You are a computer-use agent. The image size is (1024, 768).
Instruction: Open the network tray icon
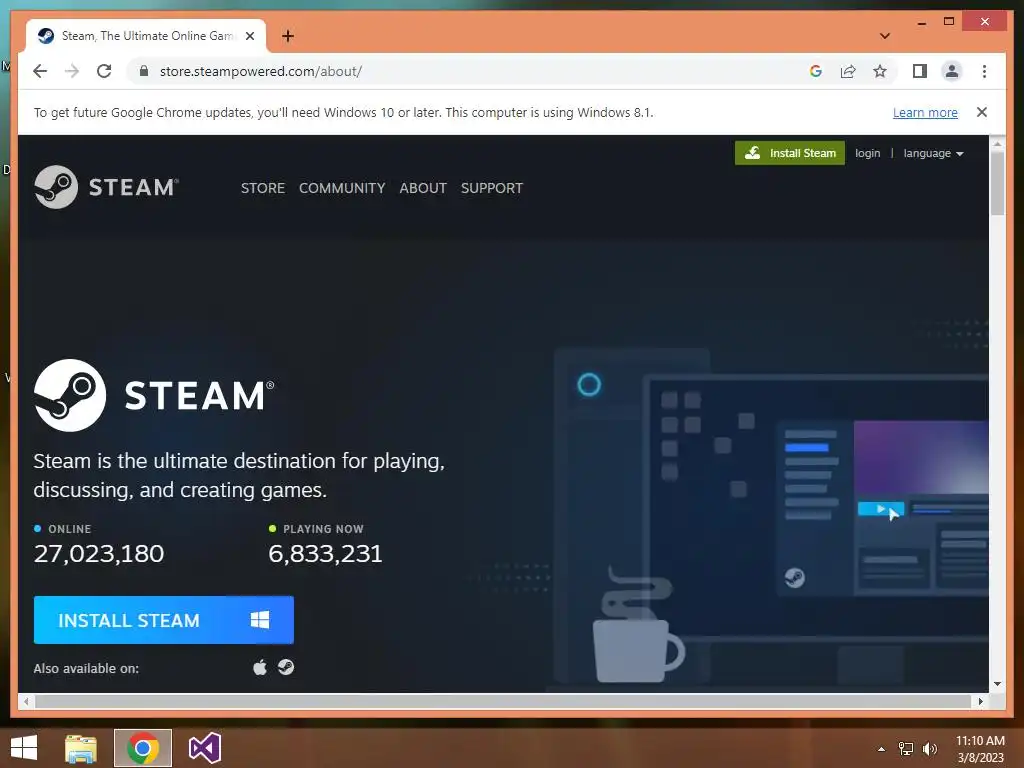pos(906,748)
